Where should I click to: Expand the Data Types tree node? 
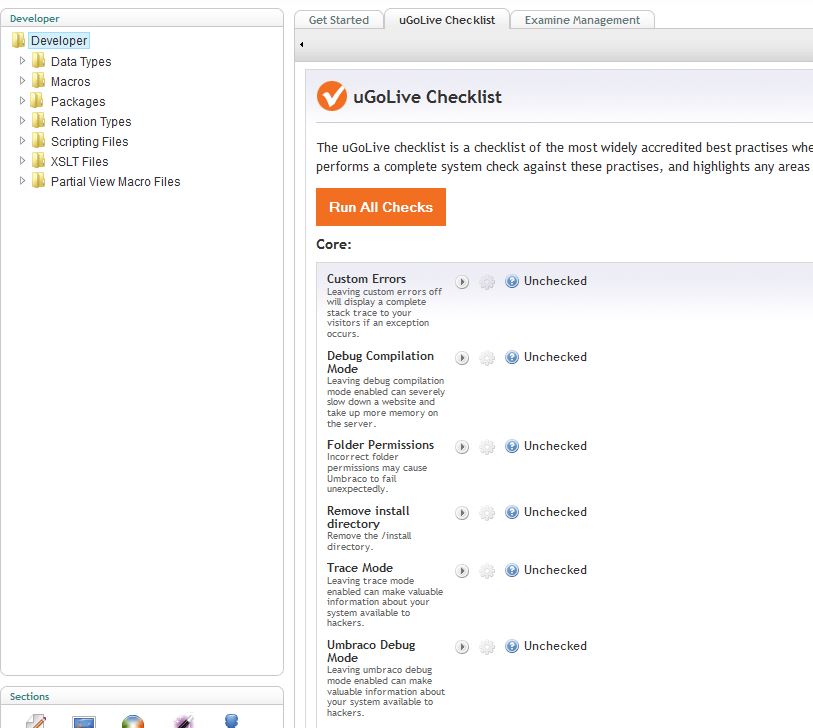click(22, 61)
